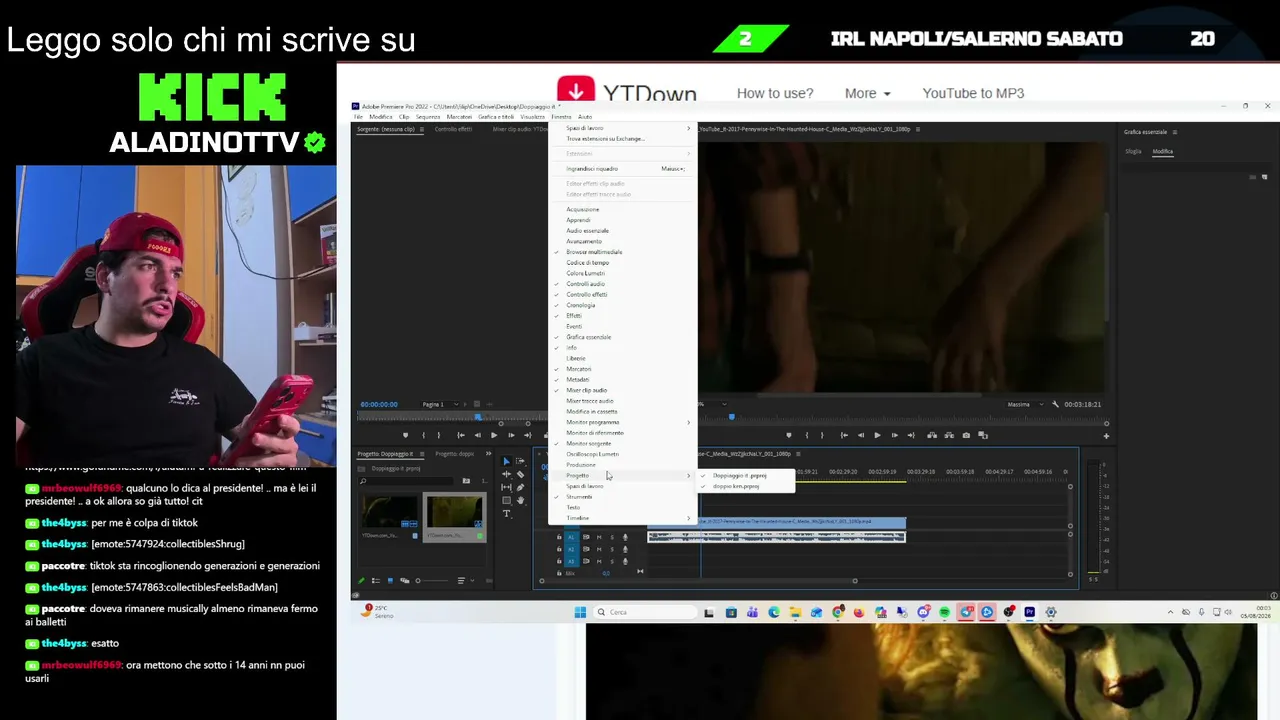Select the Hand tool

pyautogui.click(x=520, y=500)
